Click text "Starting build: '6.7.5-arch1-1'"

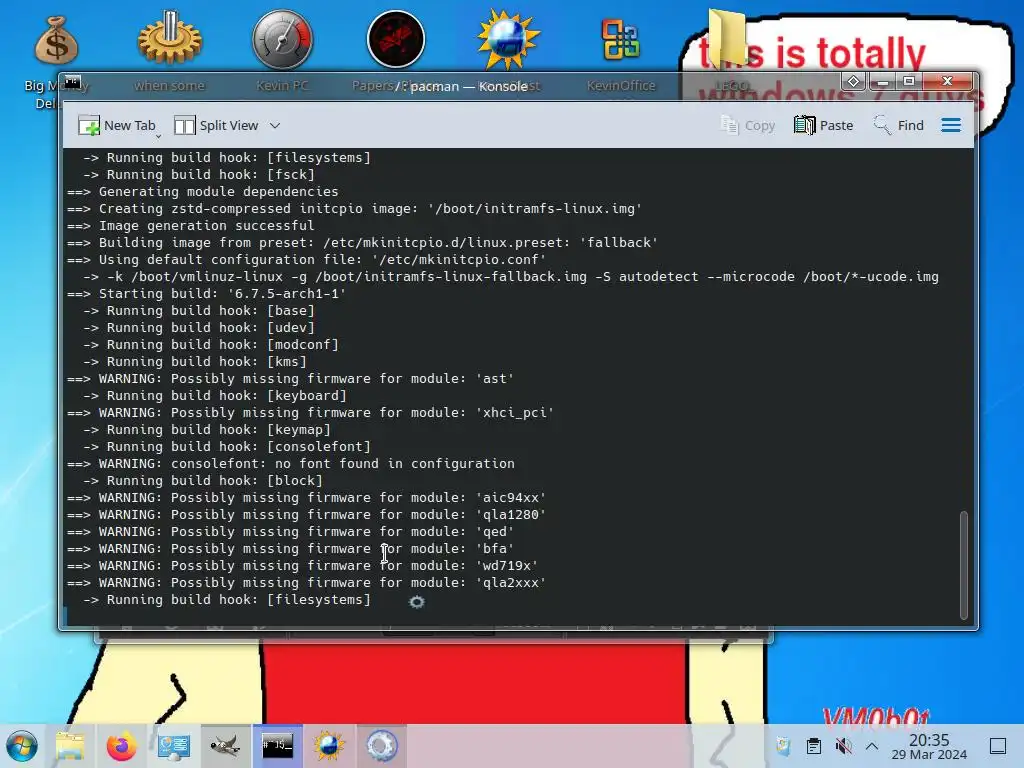pyautogui.click(x=222, y=294)
